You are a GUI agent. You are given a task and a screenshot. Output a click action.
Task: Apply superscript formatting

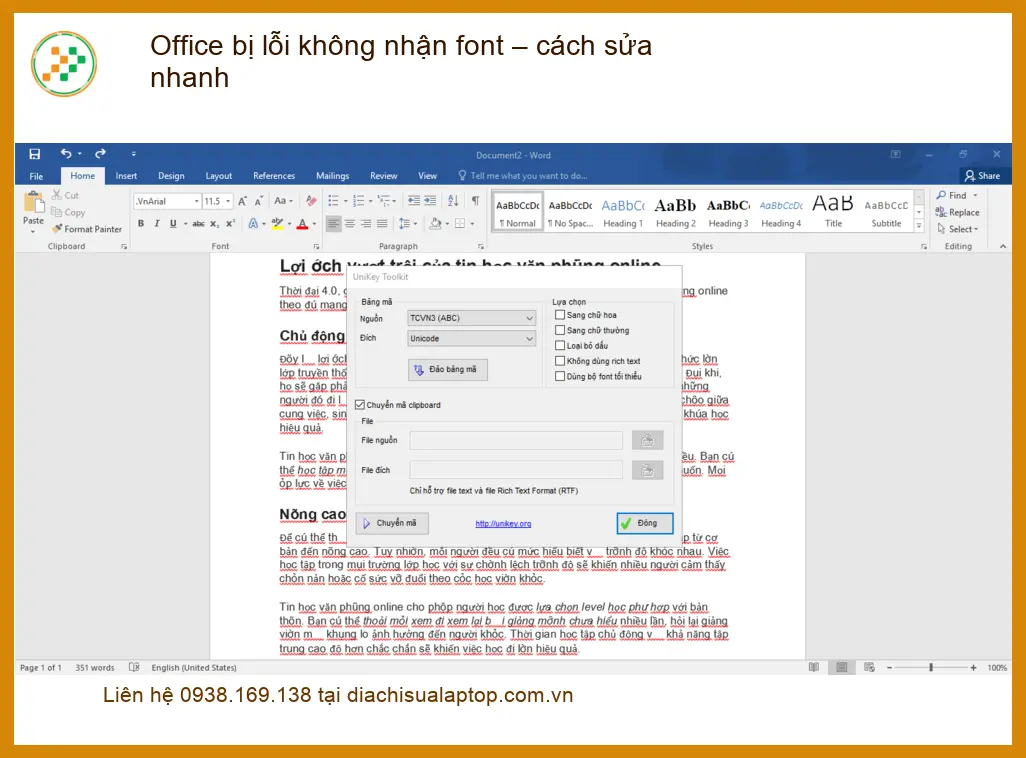230,223
